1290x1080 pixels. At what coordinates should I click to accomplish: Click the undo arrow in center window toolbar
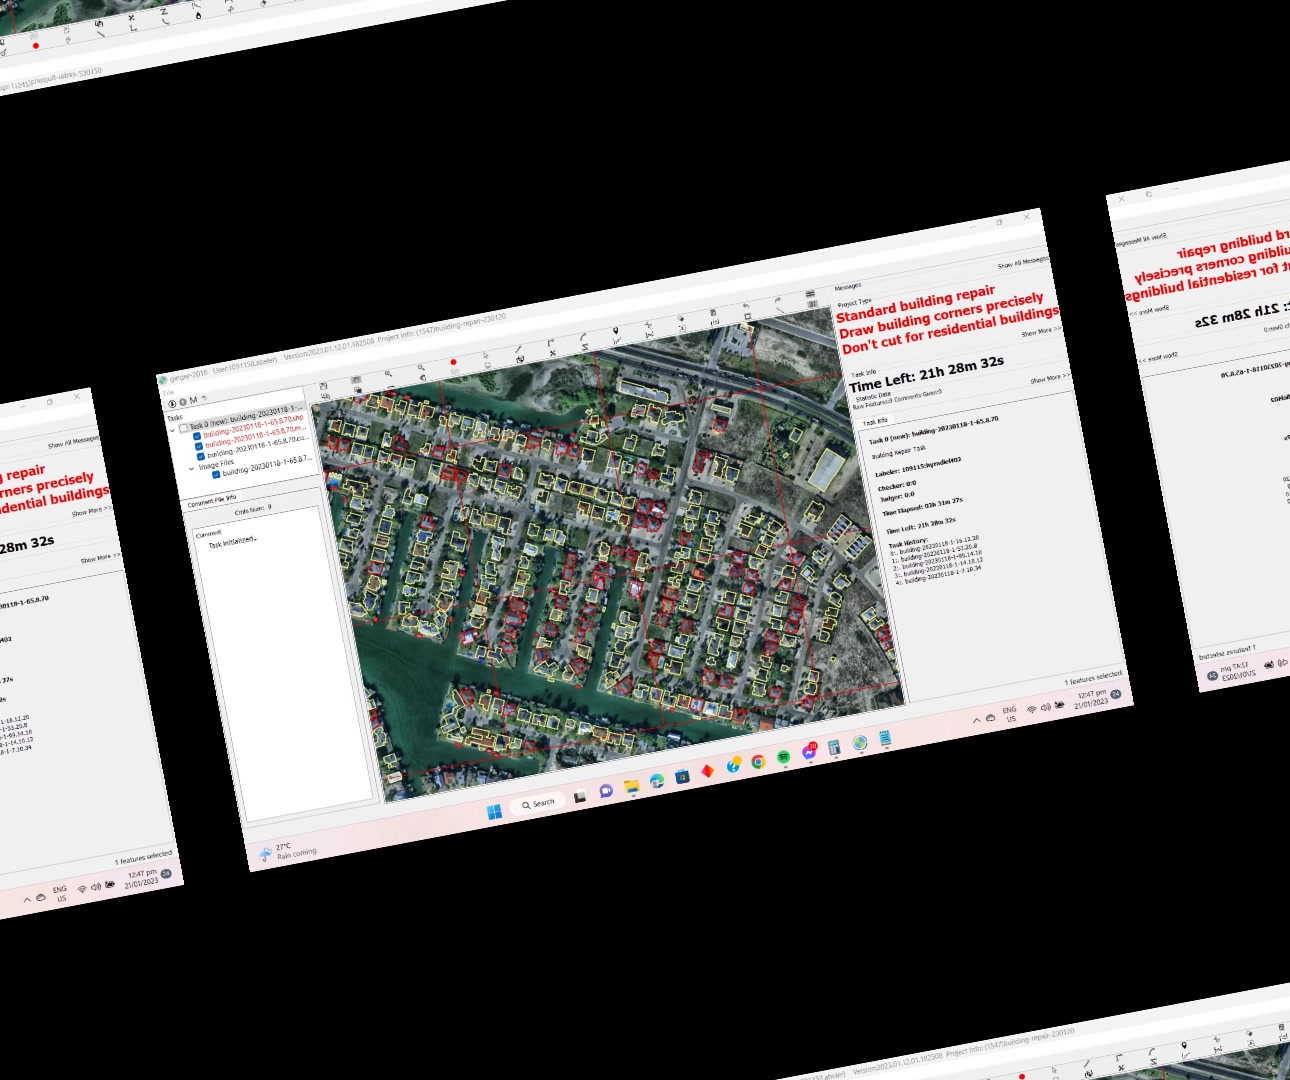pos(745,306)
